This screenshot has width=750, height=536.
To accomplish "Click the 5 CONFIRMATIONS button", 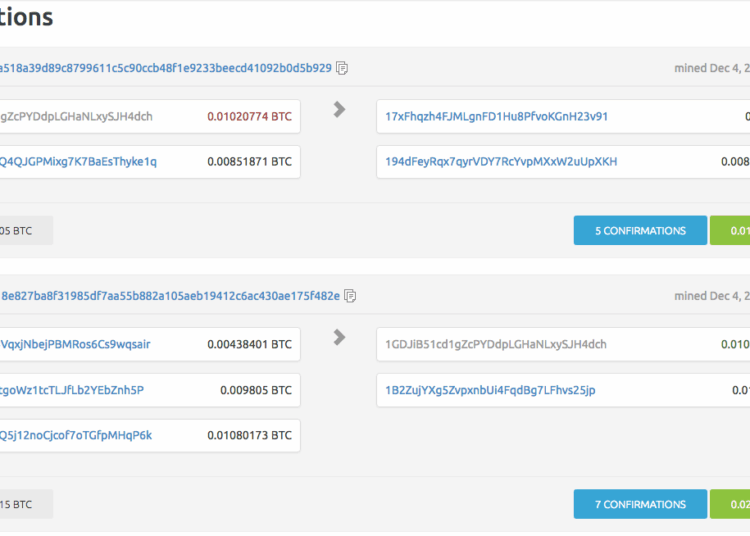I will (640, 231).
